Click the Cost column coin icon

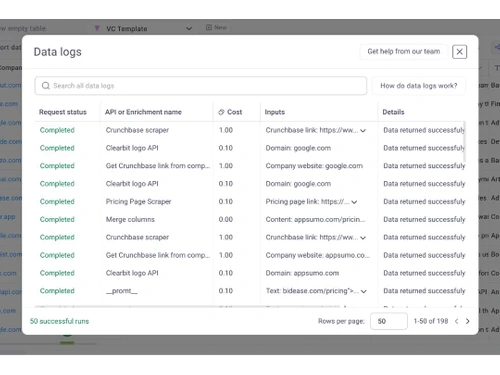[221, 112]
